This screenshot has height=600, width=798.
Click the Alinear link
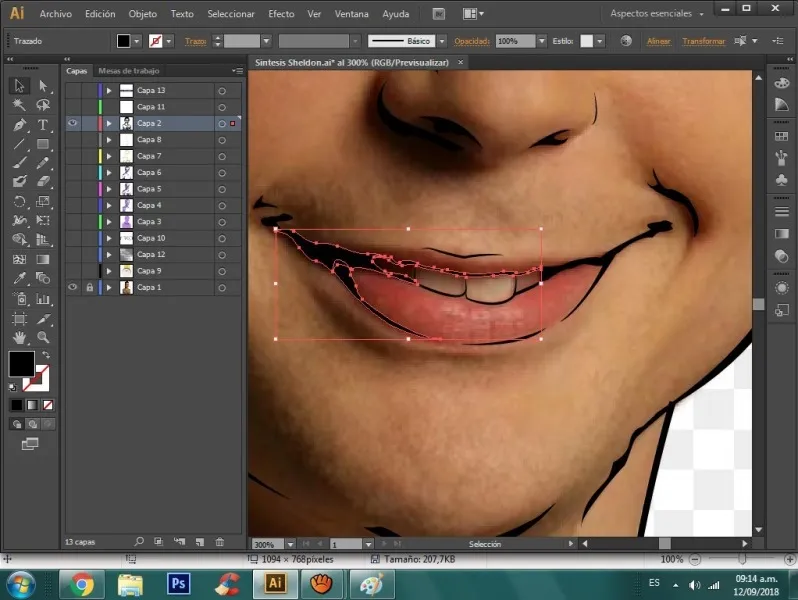pyautogui.click(x=659, y=41)
